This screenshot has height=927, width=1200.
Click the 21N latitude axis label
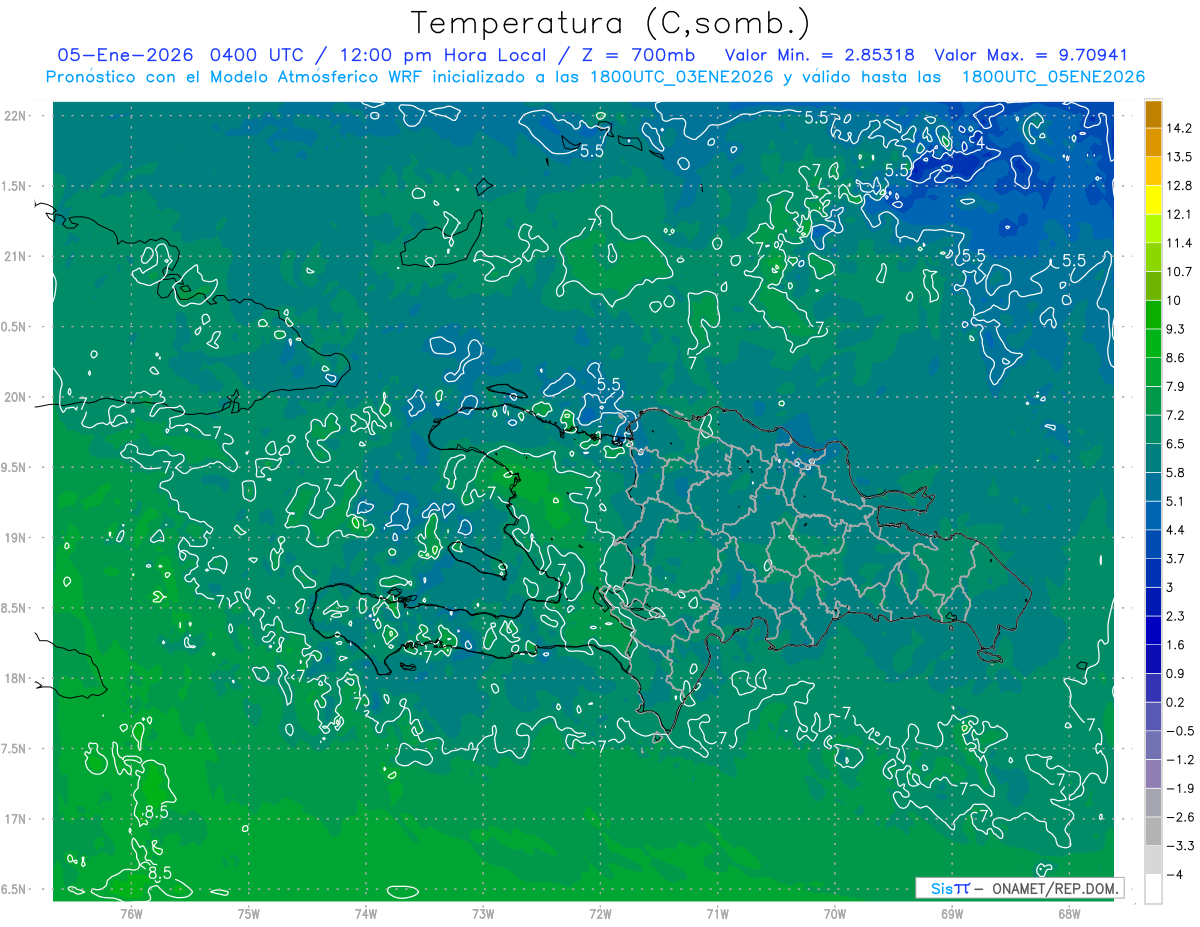(x=16, y=256)
